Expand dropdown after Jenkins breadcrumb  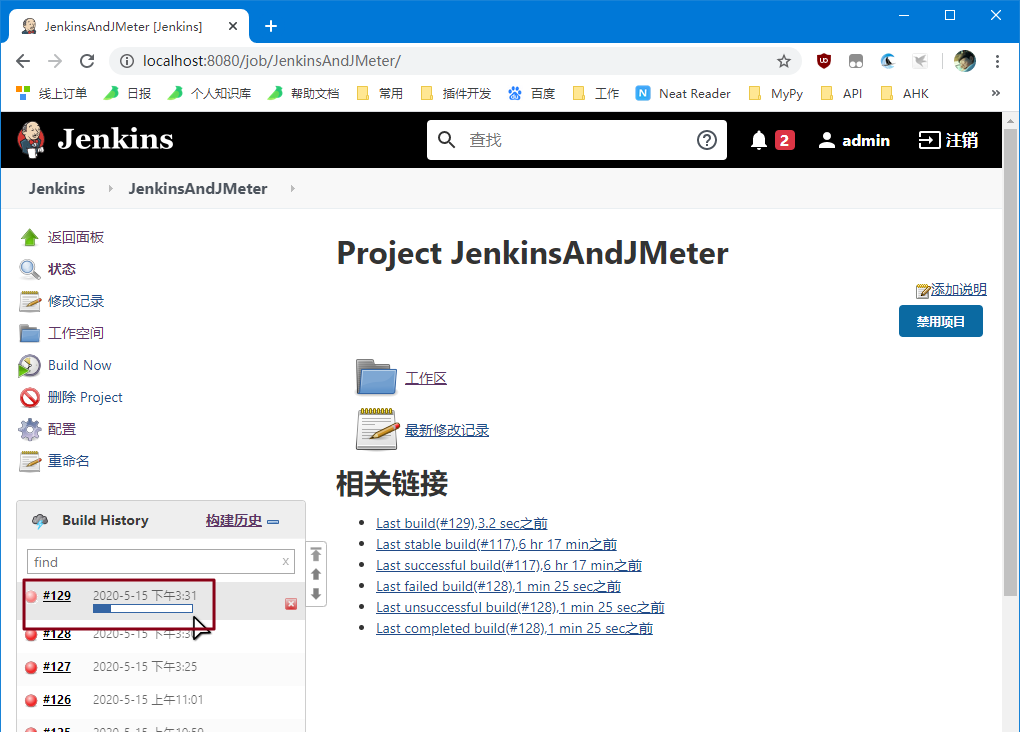(x=111, y=189)
